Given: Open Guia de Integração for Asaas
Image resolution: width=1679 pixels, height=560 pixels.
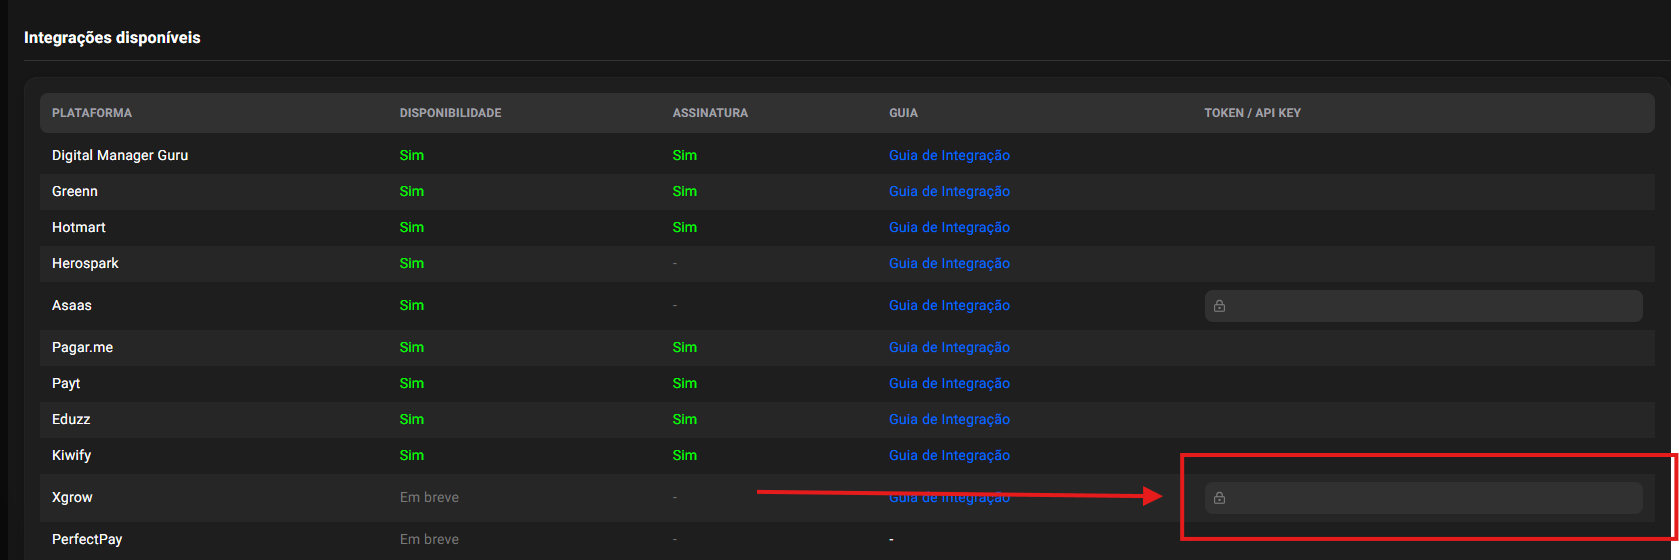Looking at the screenshot, I should 949,305.
